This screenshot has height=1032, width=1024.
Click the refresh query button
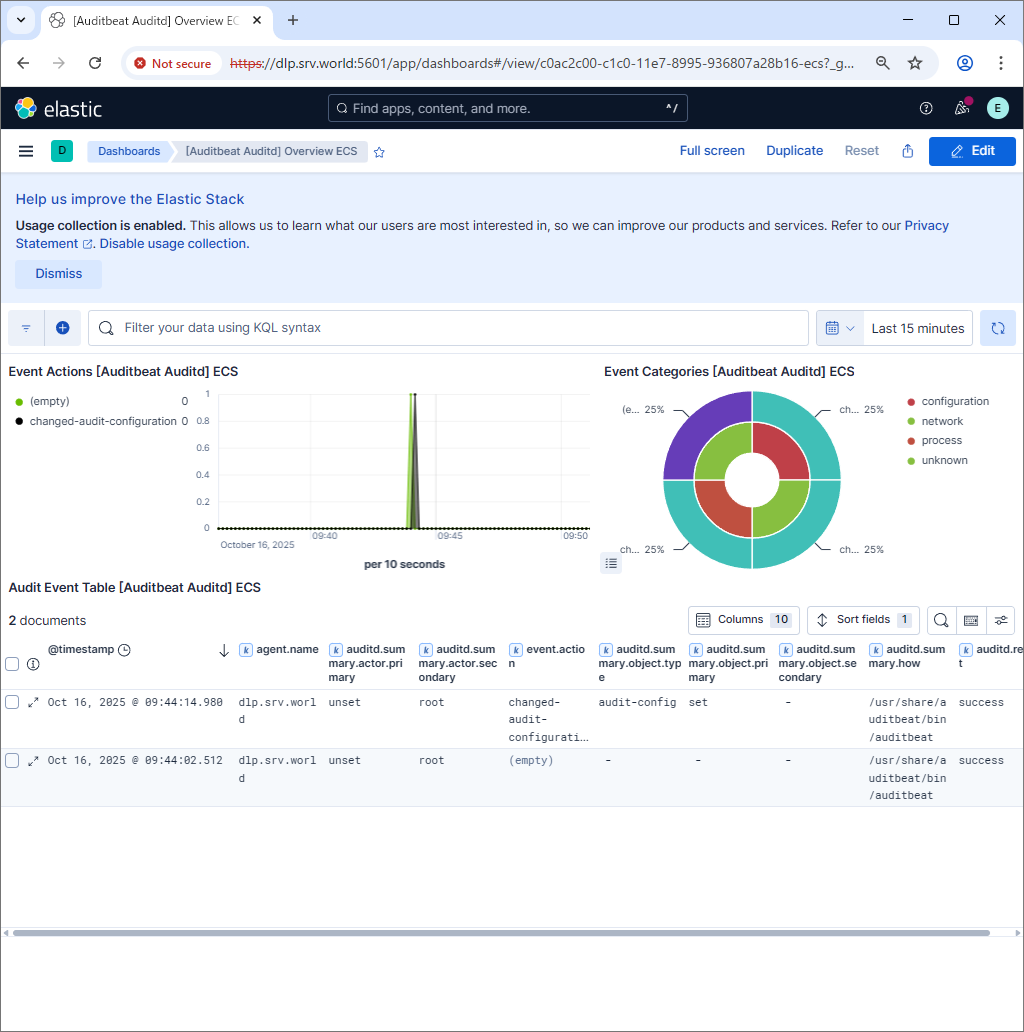point(997,328)
